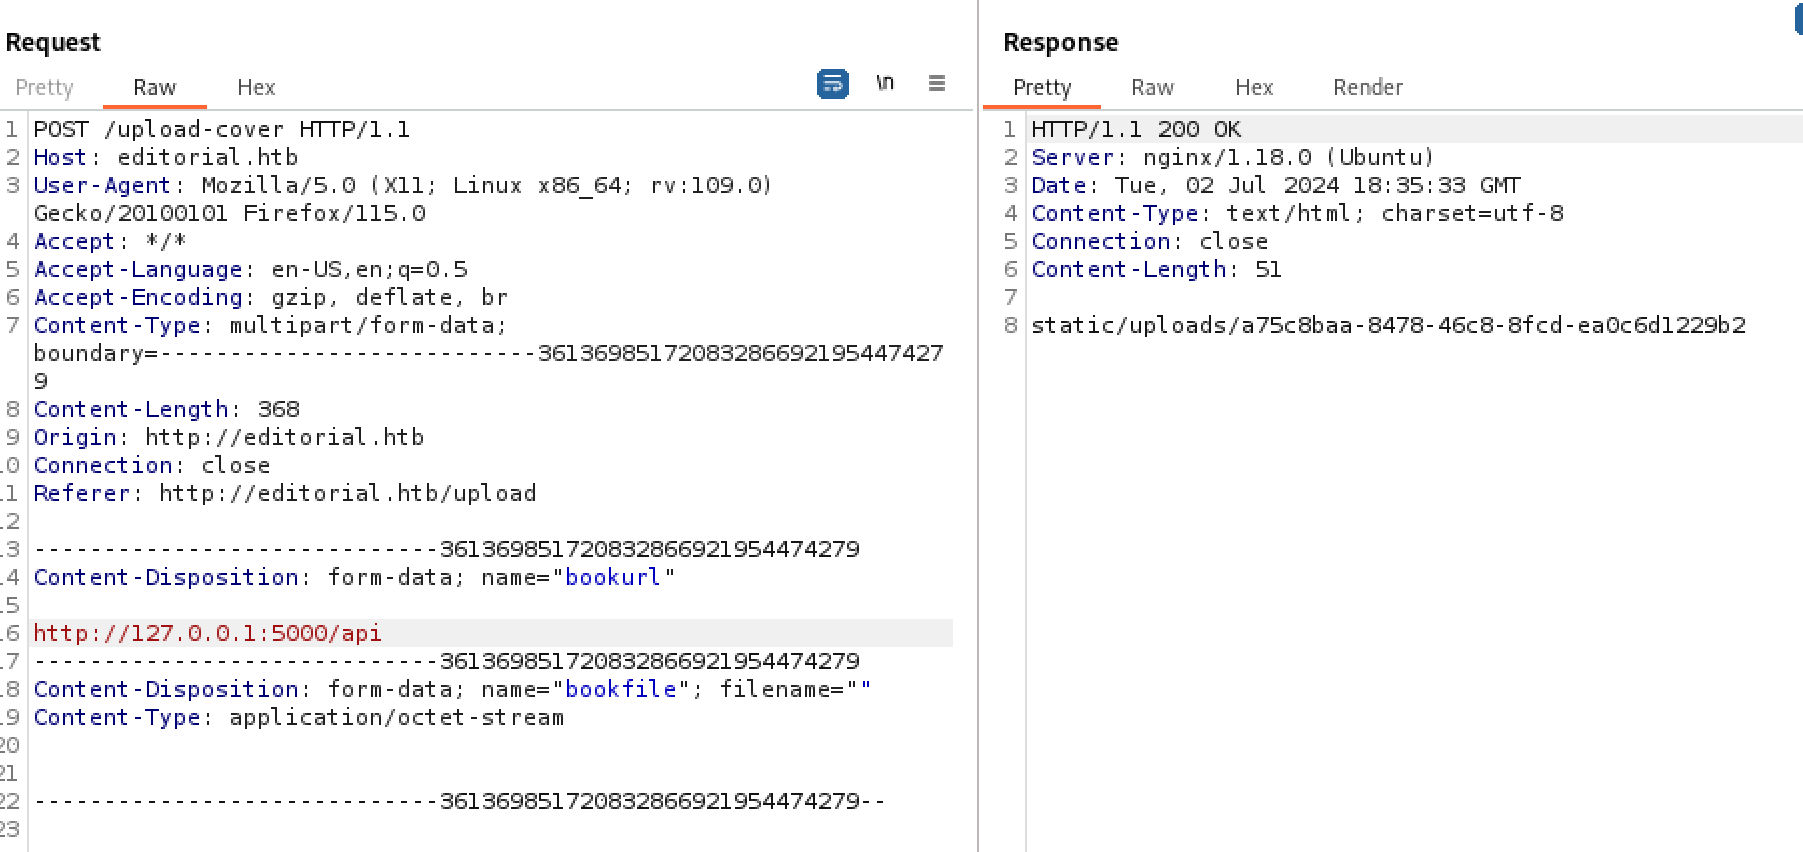Screen dimensions: 1803x852
Task: Click the POST /upload-cover request line
Action: click(x=221, y=129)
